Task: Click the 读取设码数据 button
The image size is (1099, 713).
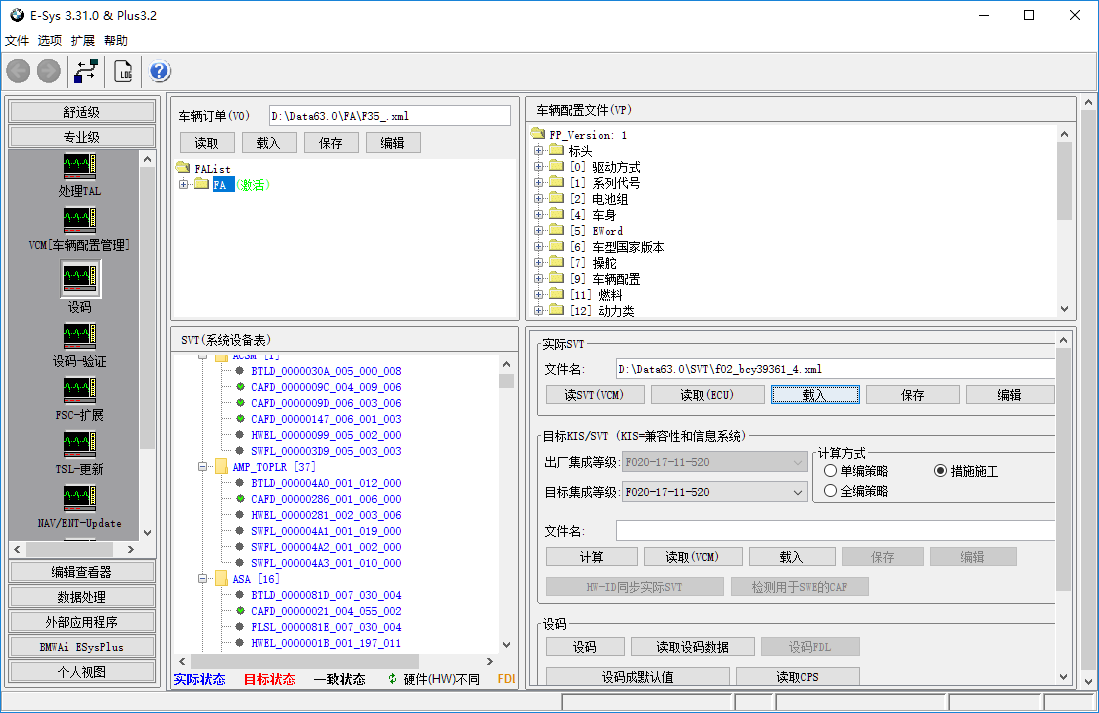Action: (692, 646)
